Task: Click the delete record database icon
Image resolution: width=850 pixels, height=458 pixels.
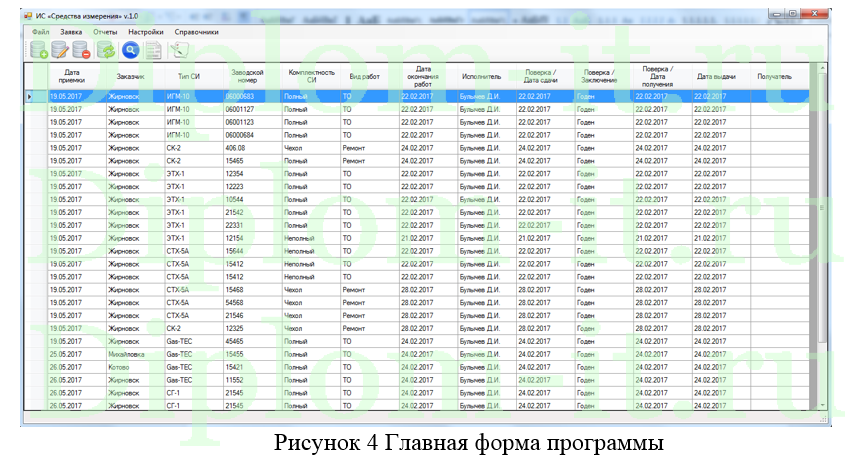Action: pyautogui.click(x=82, y=49)
